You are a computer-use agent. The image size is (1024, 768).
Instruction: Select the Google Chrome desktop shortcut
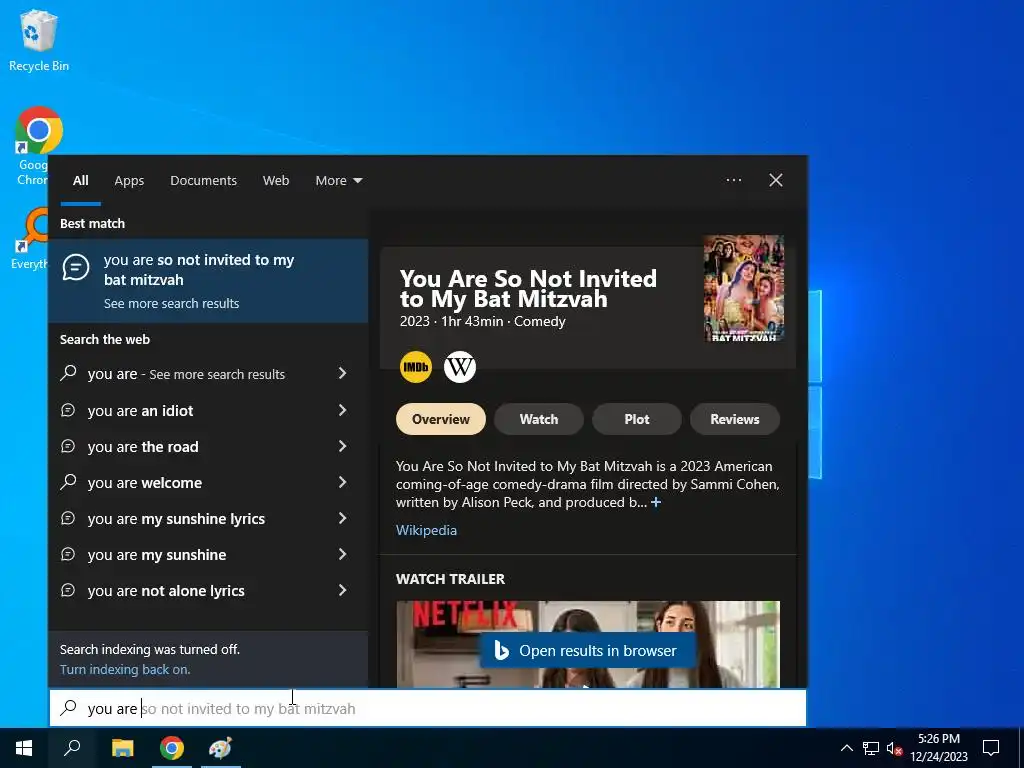click(x=31, y=146)
